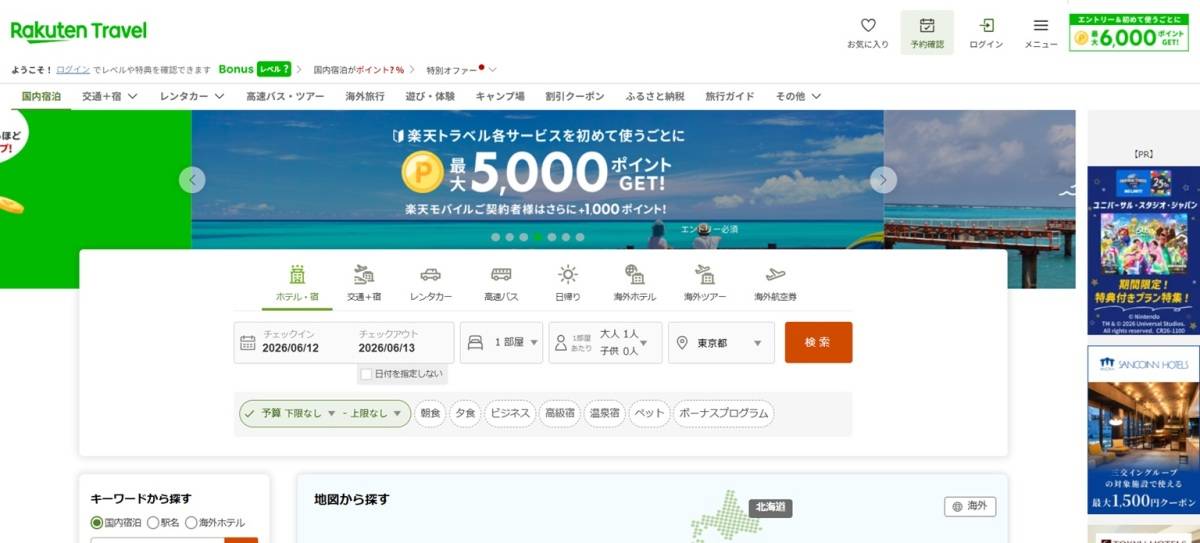Click the 北海道 map label
The height and width of the screenshot is (543, 1200).
point(770,507)
